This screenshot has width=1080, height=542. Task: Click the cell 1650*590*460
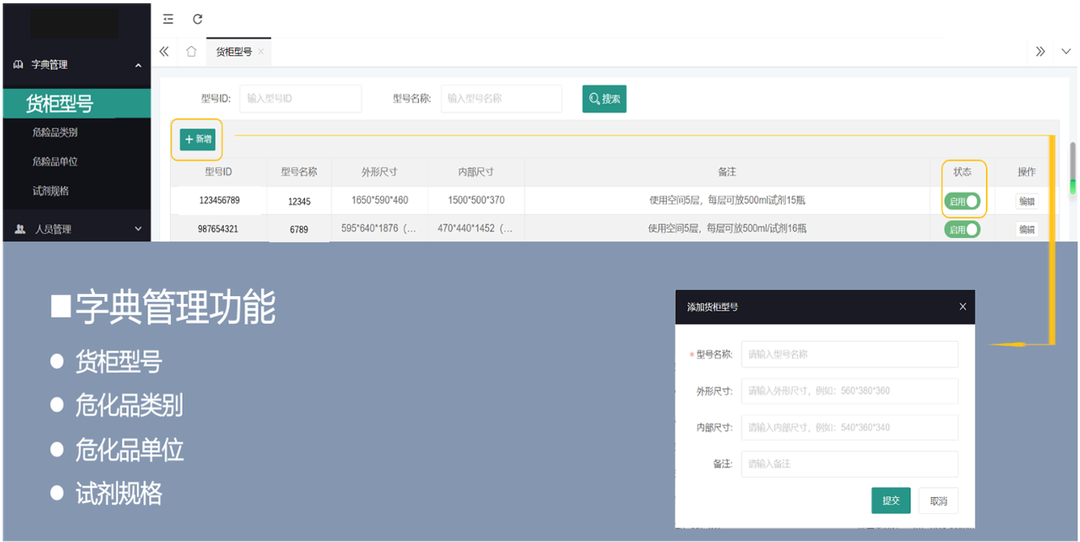point(380,200)
